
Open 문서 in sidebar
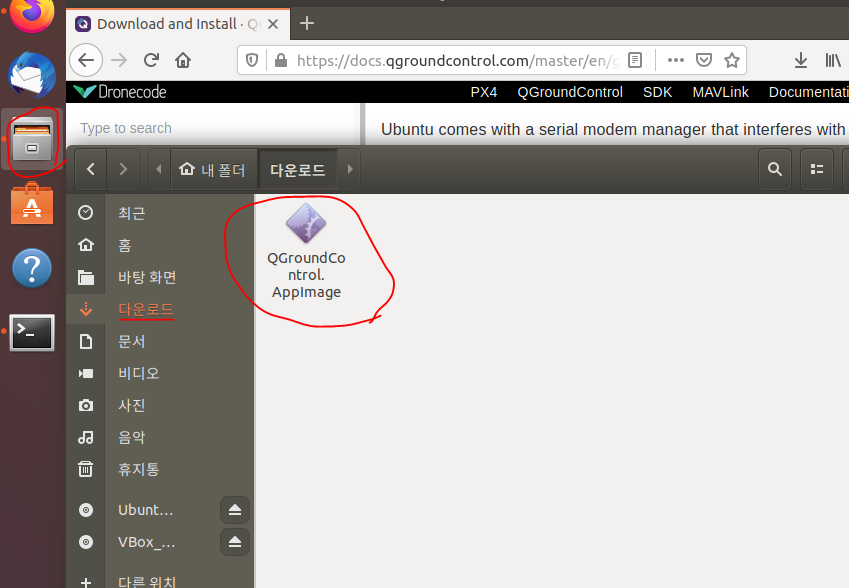(160, 341)
